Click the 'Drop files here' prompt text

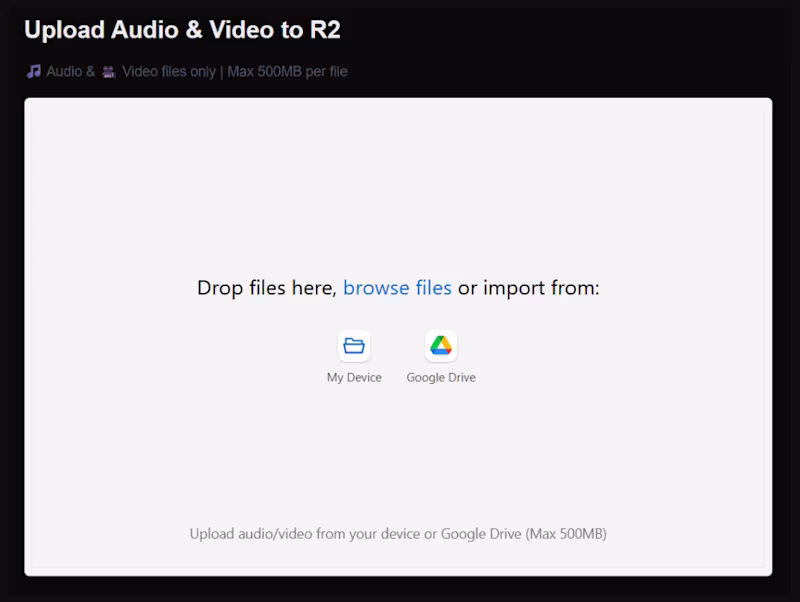pos(265,288)
